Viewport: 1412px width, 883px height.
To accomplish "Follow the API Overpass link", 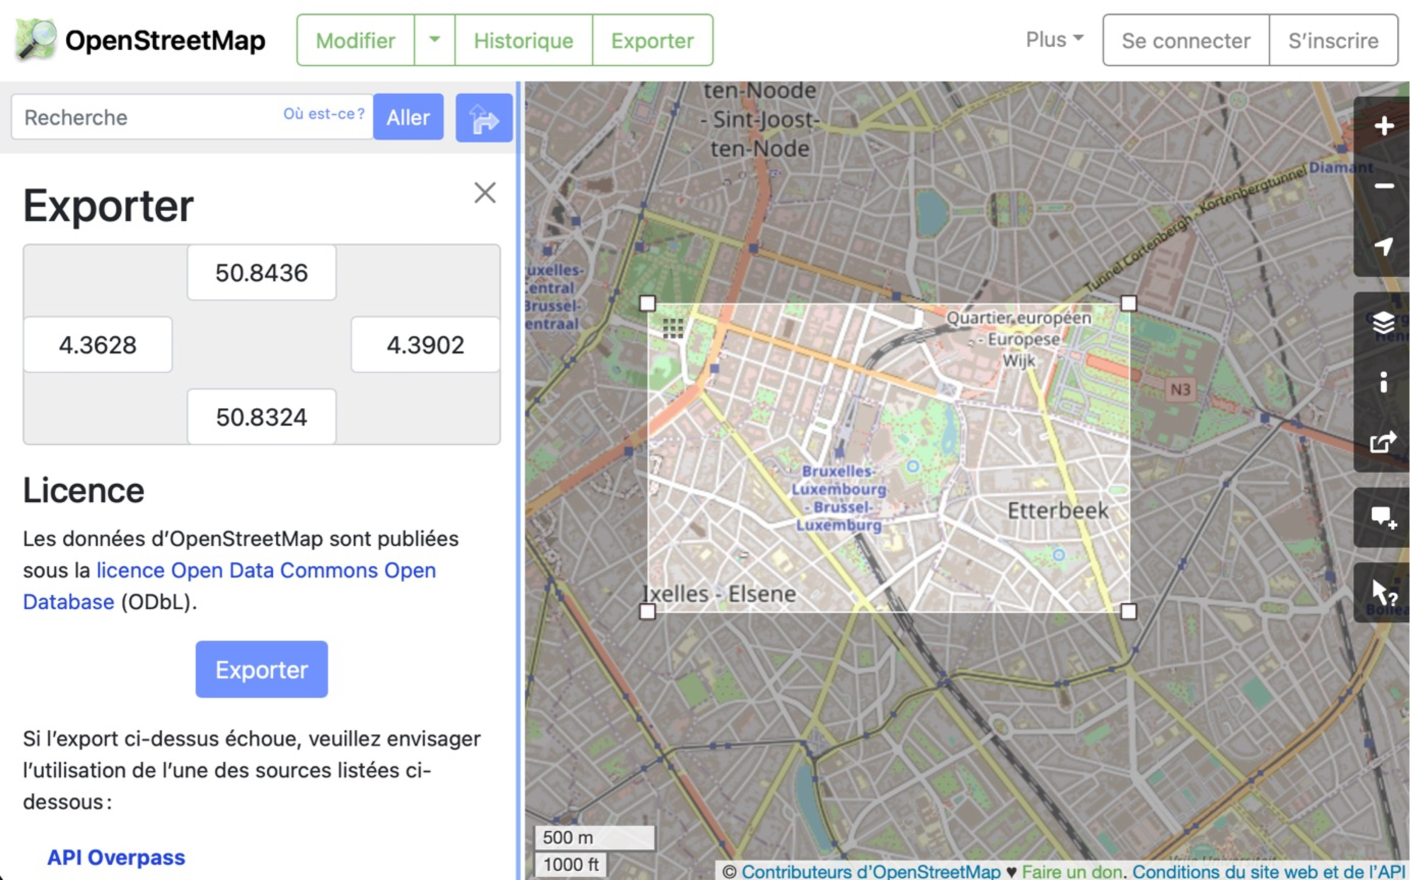I will coord(116,857).
